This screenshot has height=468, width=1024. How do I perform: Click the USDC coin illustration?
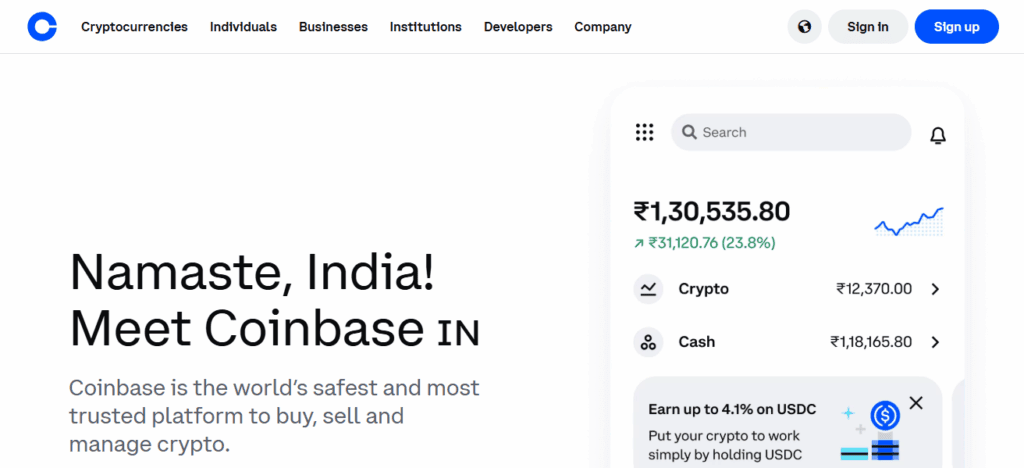tap(884, 415)
